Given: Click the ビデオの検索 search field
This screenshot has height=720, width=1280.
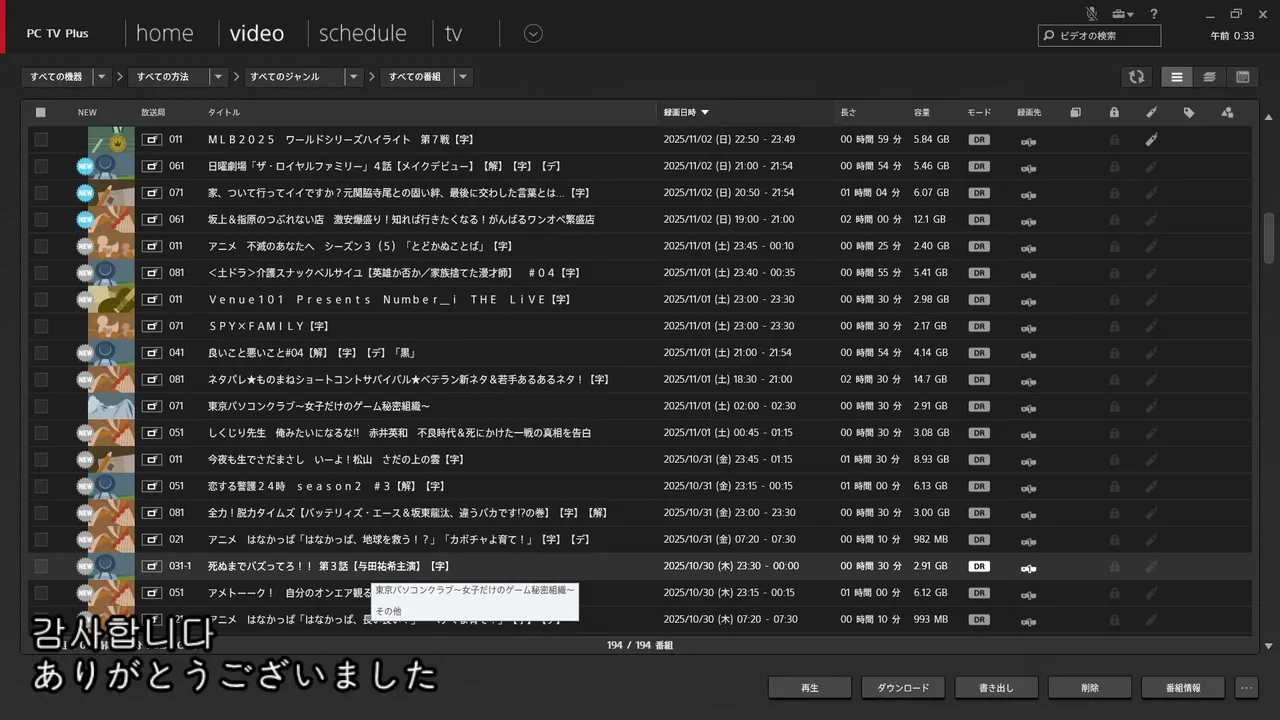Looking at the screenshot, I should coord(1100,36).
